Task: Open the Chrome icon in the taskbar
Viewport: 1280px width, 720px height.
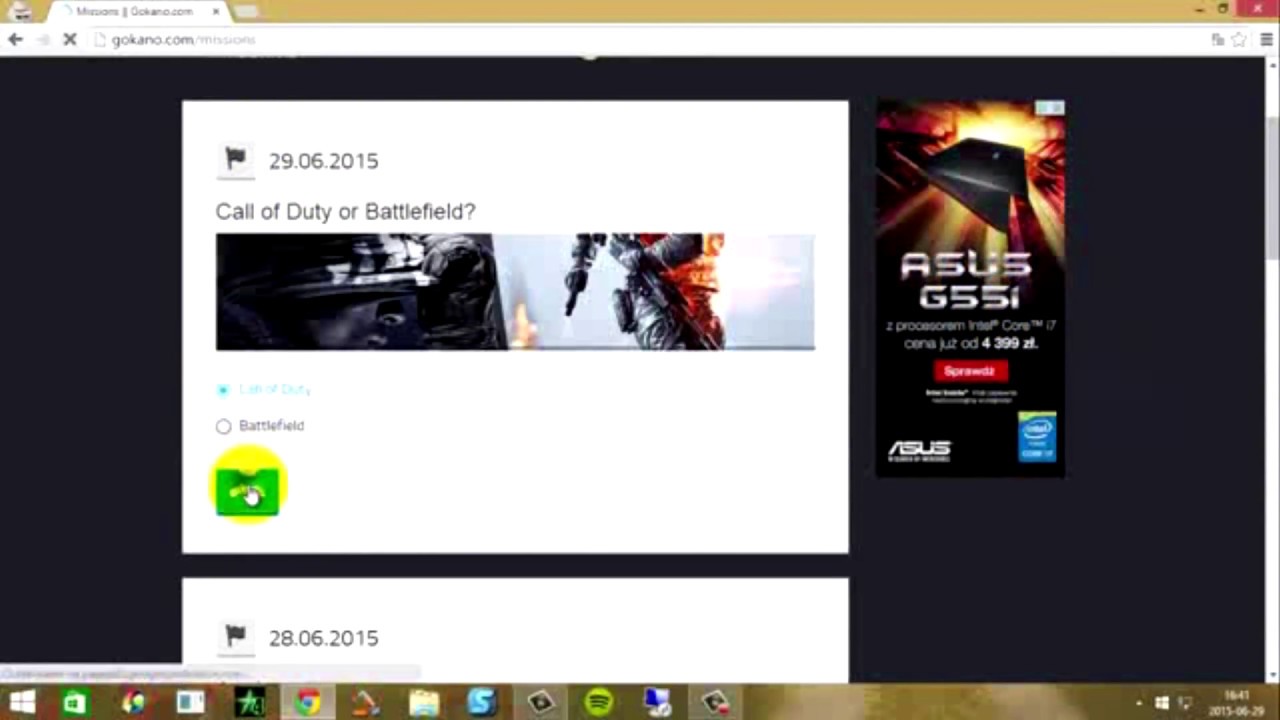Action: click(x=307, y=703)
